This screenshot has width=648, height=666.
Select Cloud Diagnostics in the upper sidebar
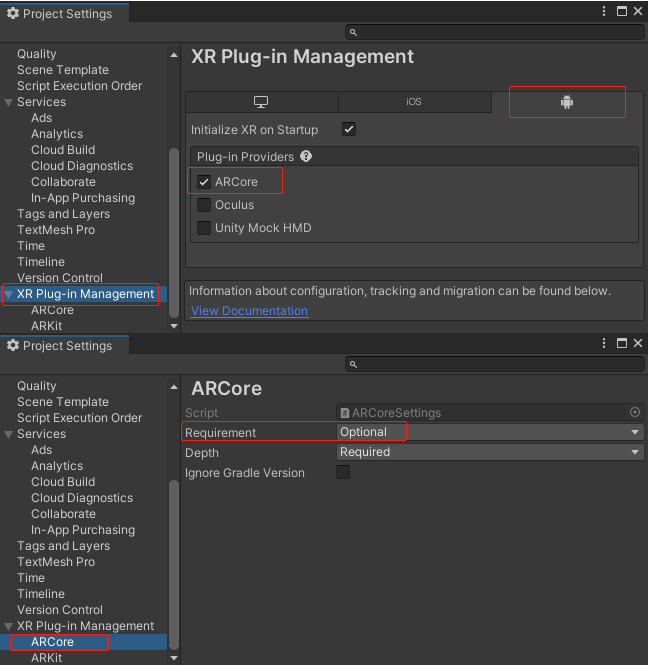click(82, 166)
